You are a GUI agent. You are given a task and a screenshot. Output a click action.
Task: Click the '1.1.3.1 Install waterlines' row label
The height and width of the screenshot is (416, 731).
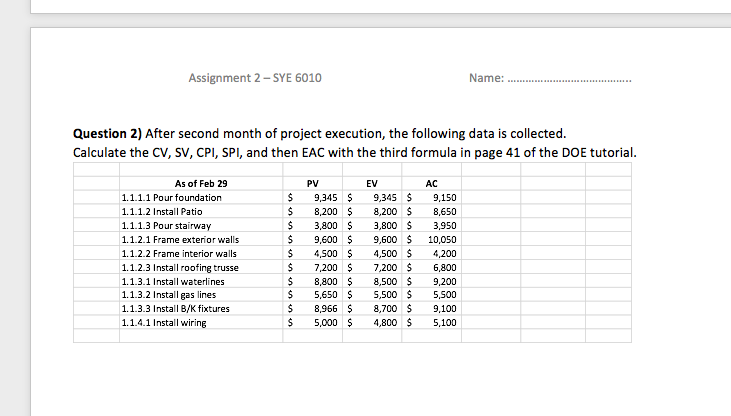[x=173, y=282]
